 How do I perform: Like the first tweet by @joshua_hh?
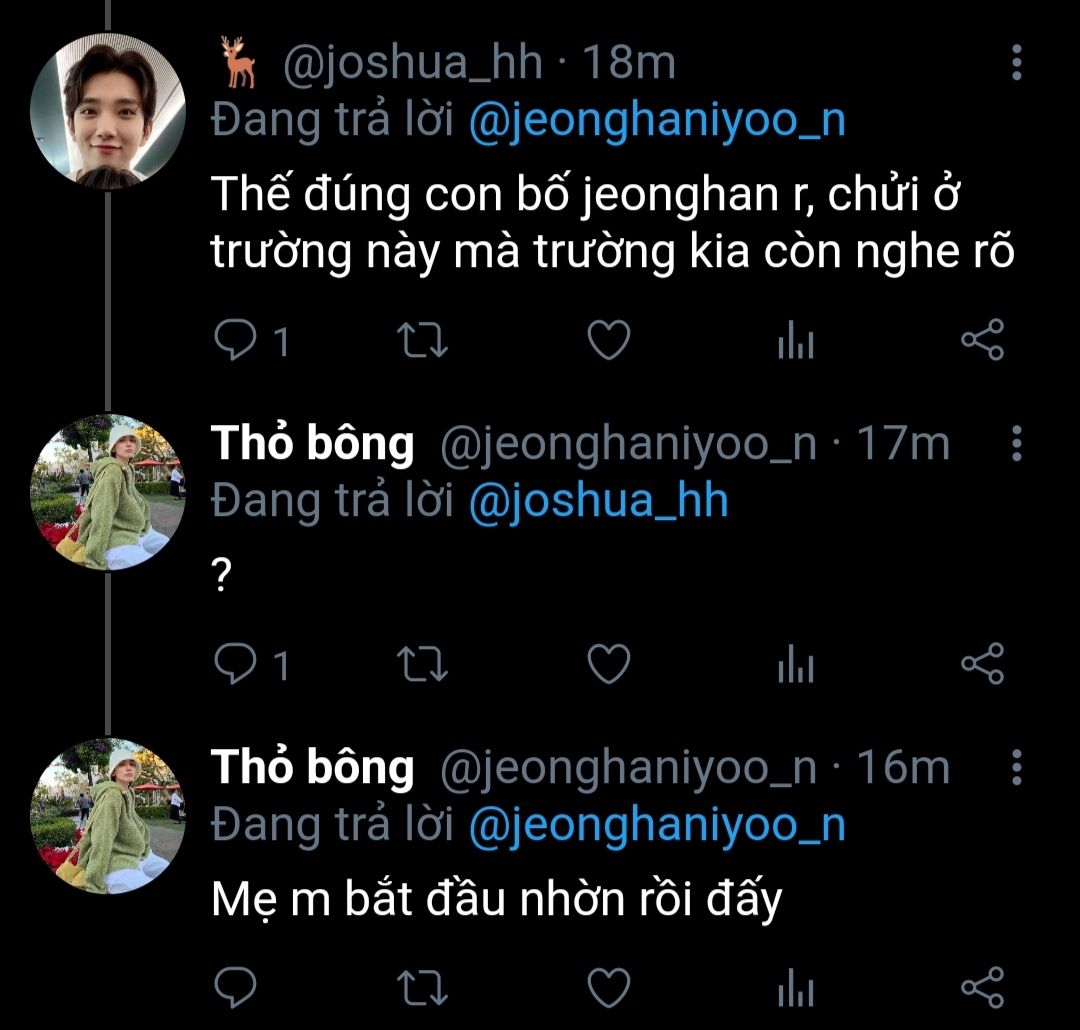click(607, 342)
